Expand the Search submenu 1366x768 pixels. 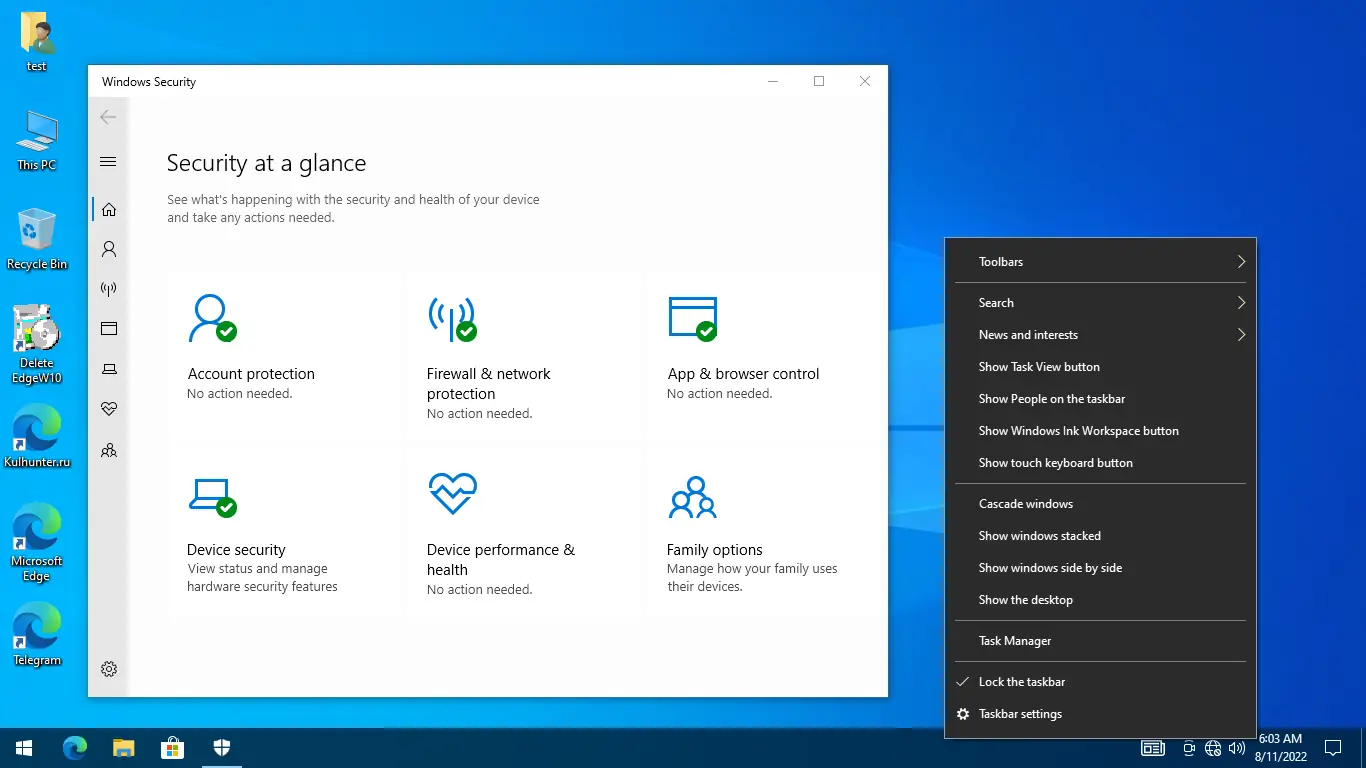pos(1100,302)
